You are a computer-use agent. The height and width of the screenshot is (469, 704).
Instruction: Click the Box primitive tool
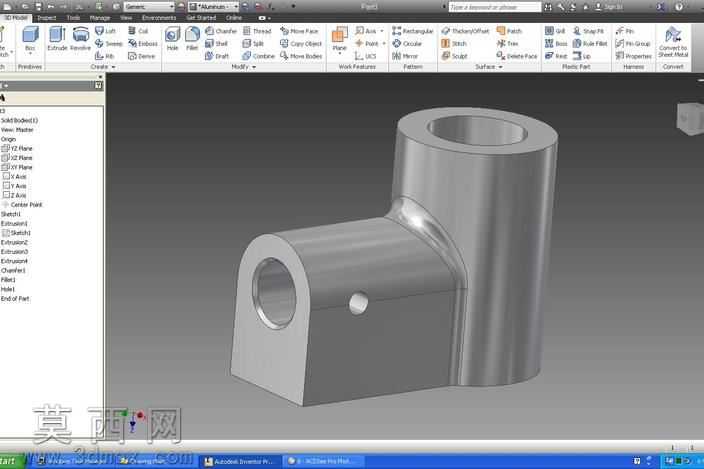tap(30, 37)
